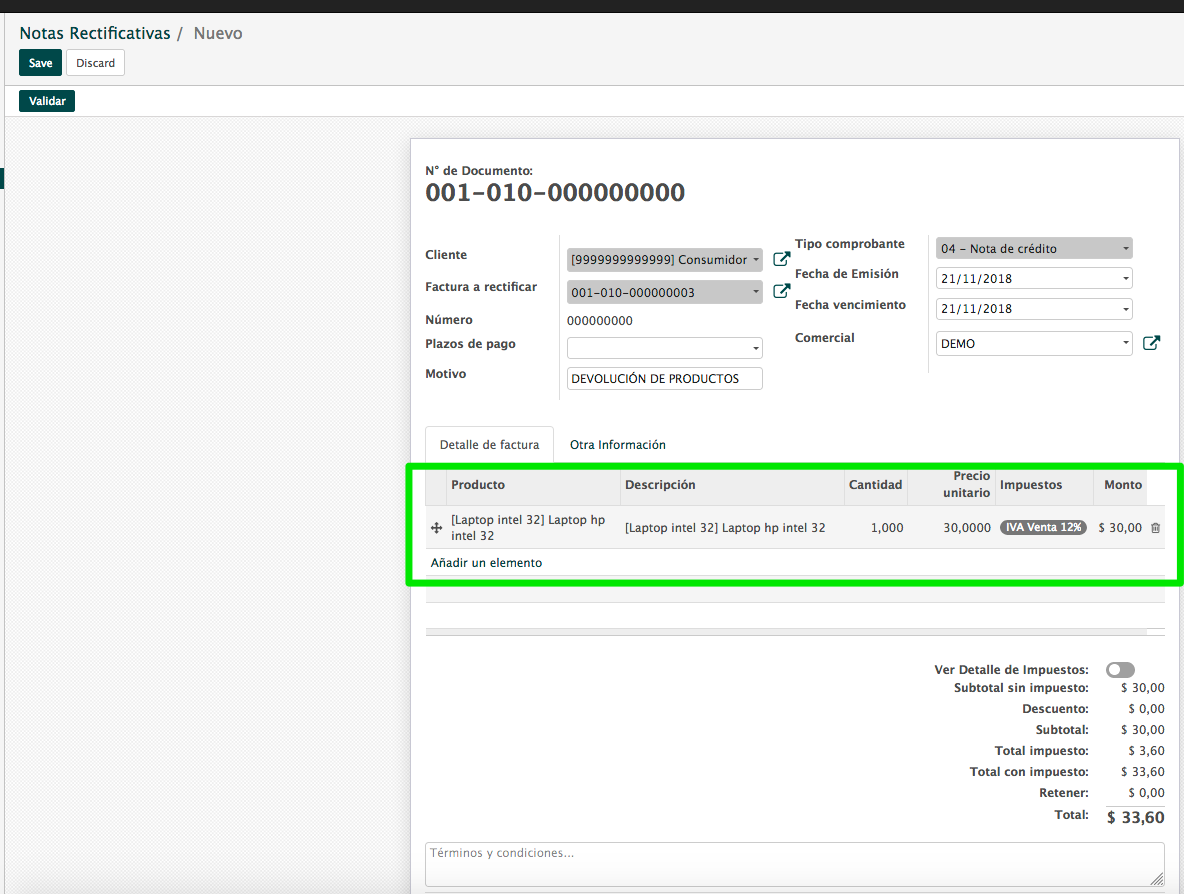Select the Producto cell Laptop hp intel 32
This screenshot has width=1184, height=894.
coord(533,528)
